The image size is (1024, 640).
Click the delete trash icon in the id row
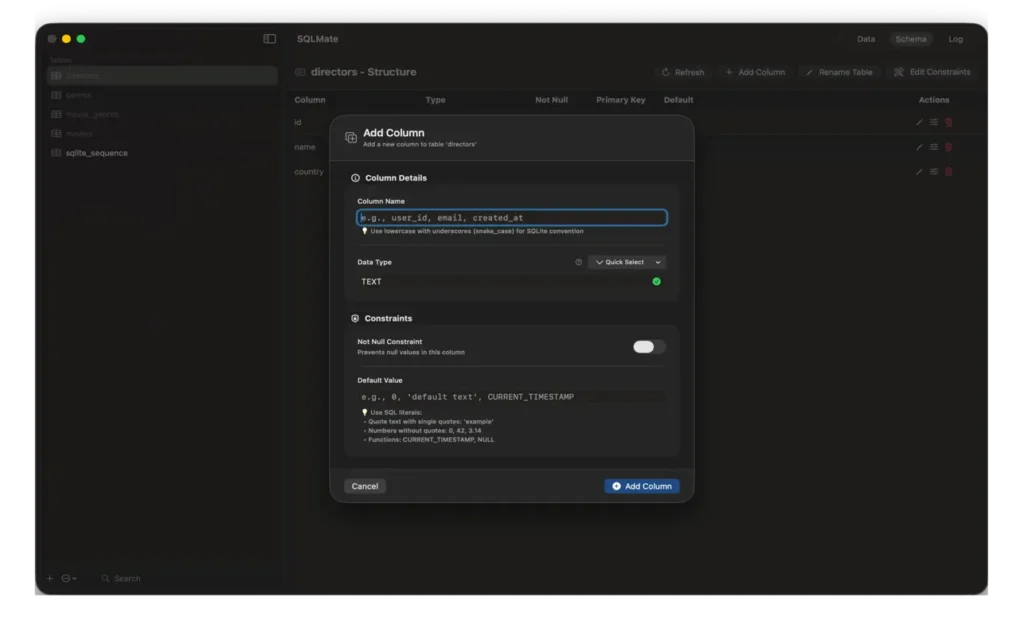click(949, 122)
